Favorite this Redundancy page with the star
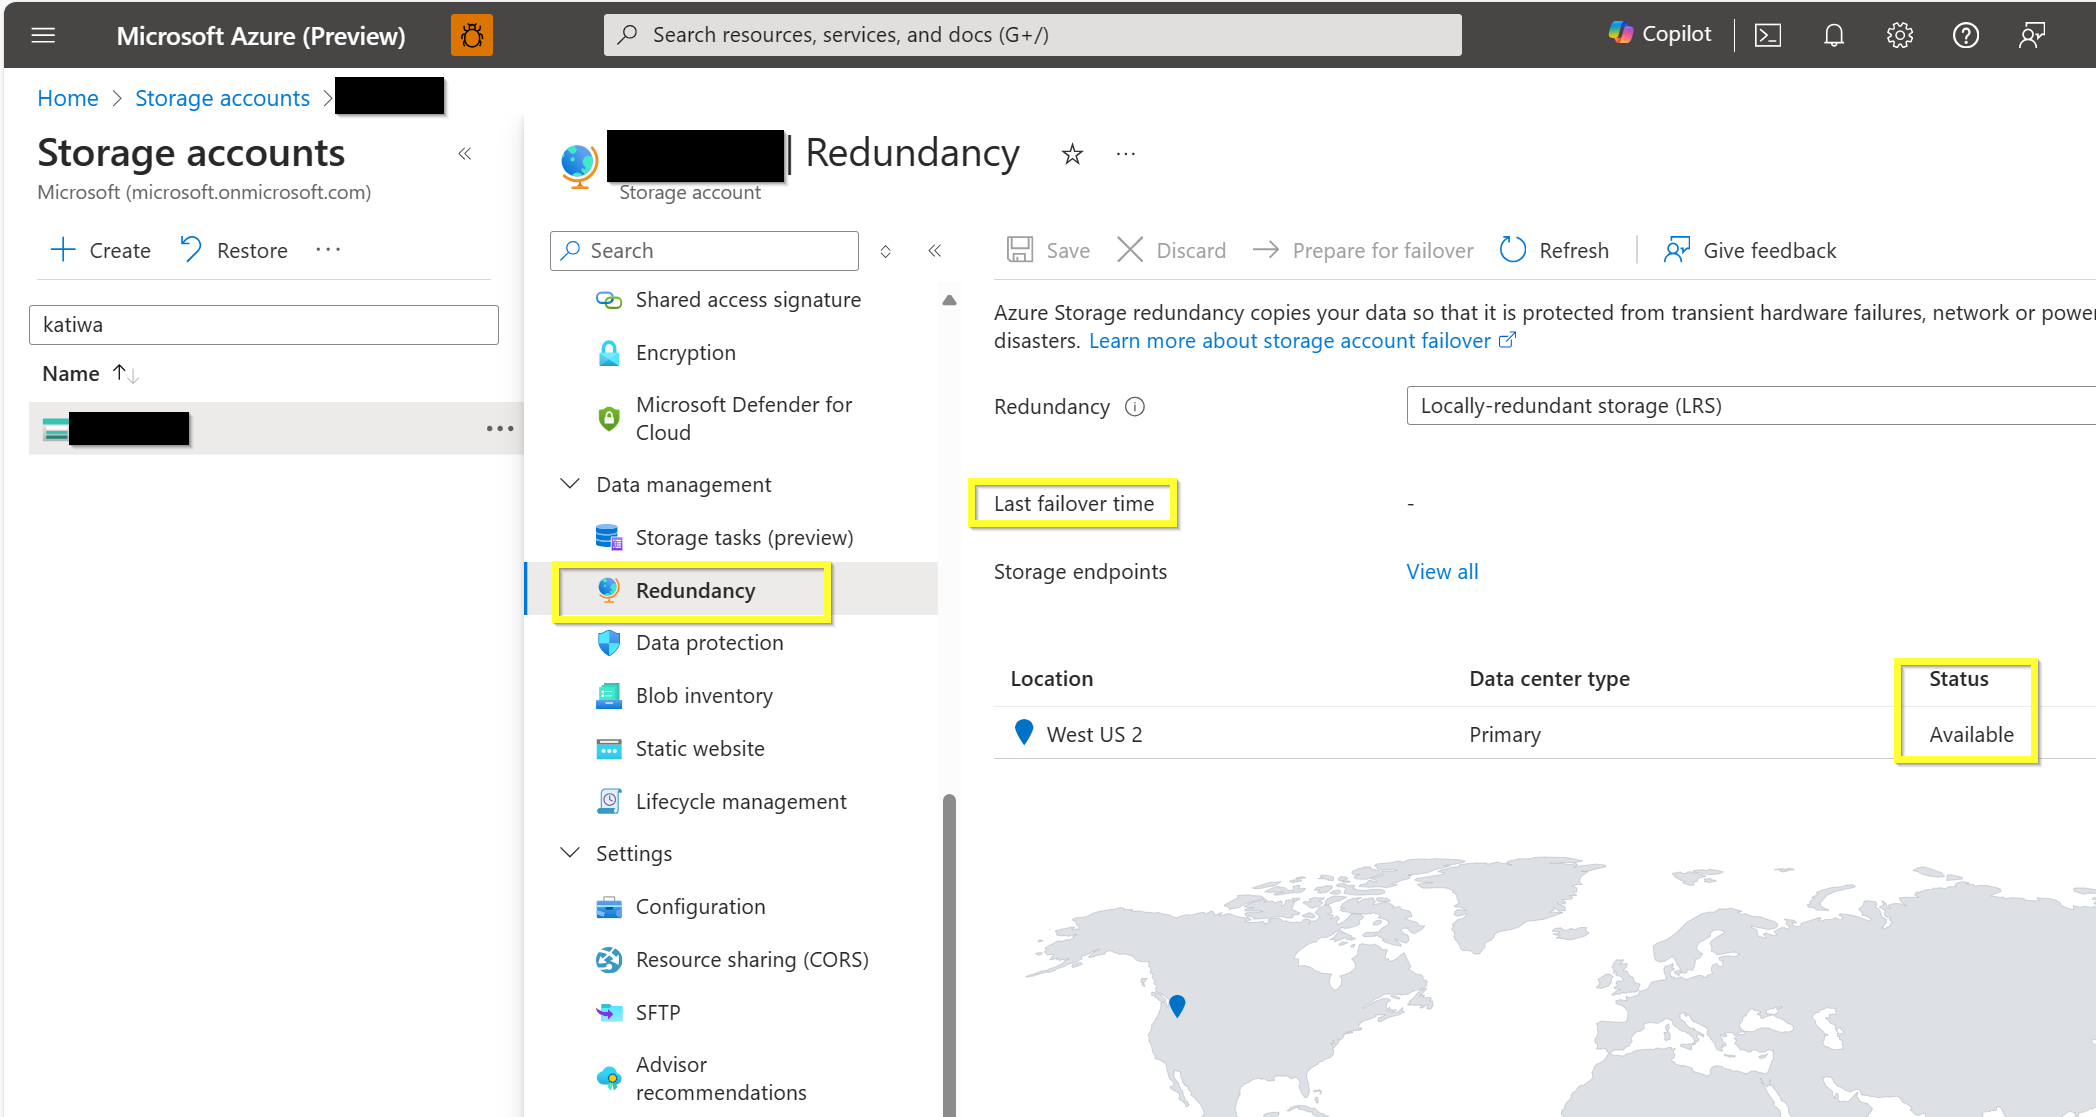Viewport: 2096px width, 1117px height. (x=1072, y=154)
